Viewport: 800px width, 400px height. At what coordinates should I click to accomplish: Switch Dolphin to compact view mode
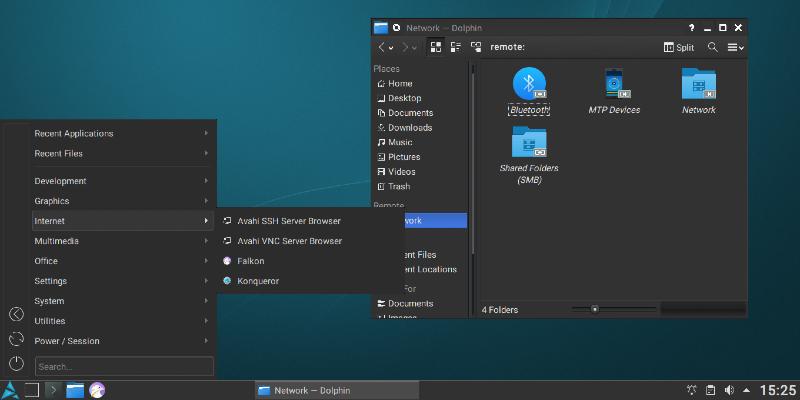click(x=456, y=47)
